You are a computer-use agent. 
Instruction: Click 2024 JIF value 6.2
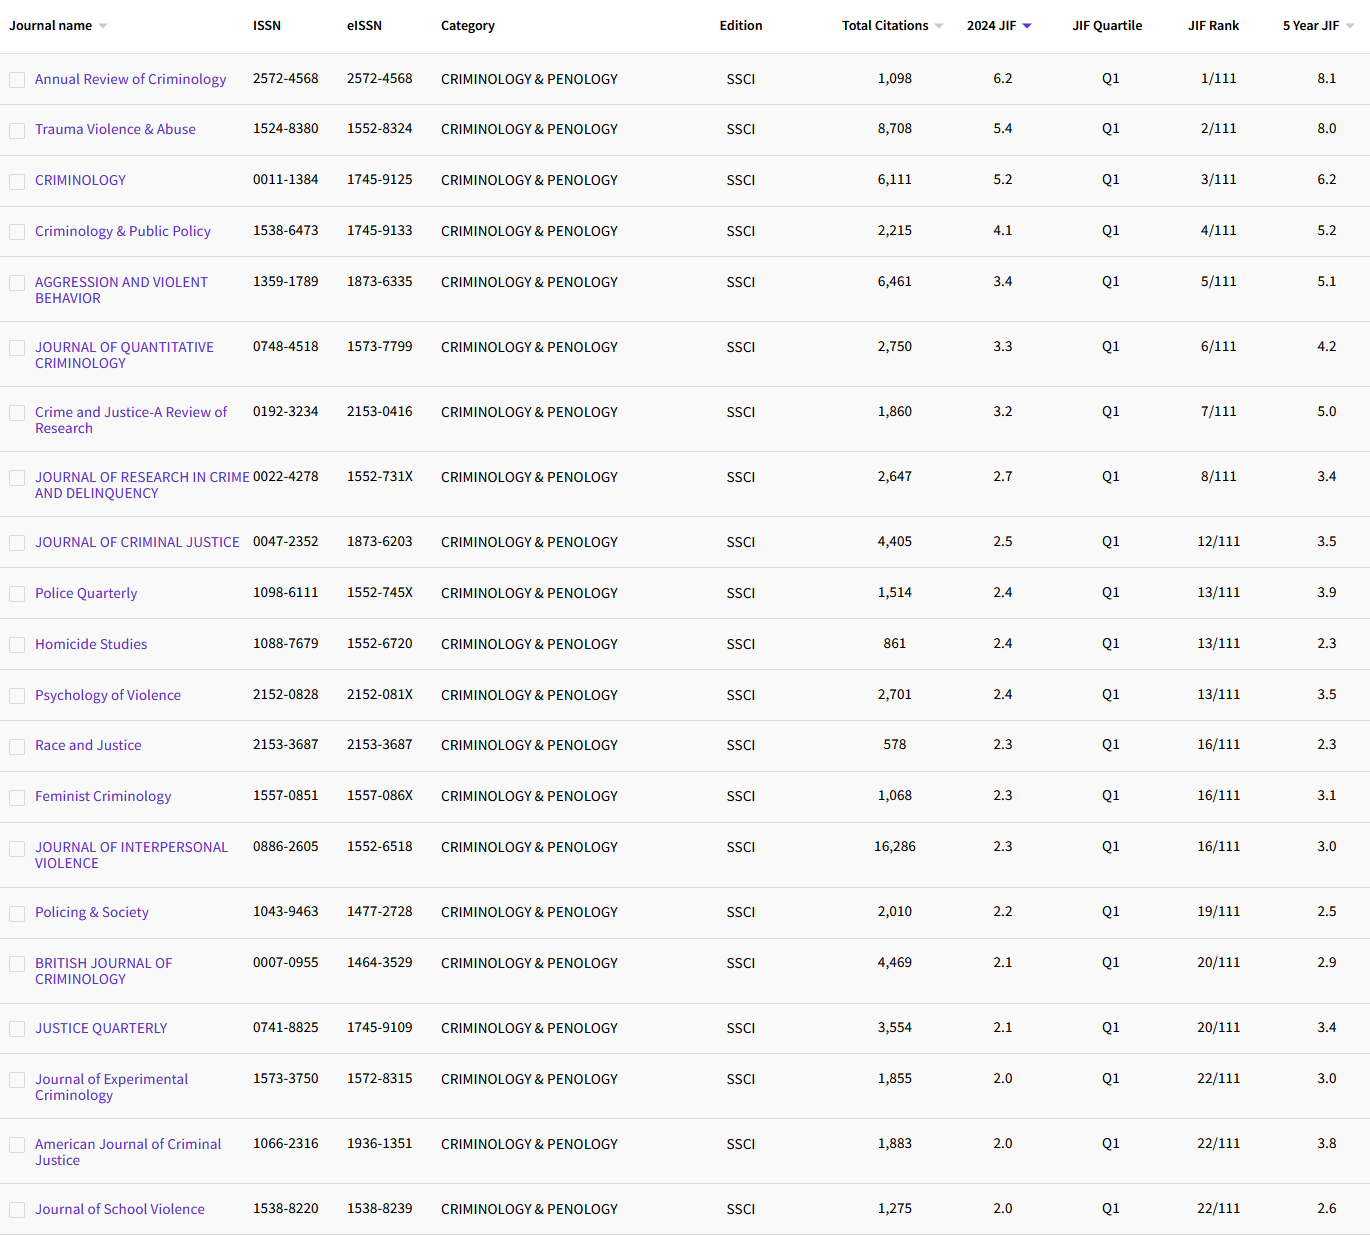click(x=1003, y=78)
